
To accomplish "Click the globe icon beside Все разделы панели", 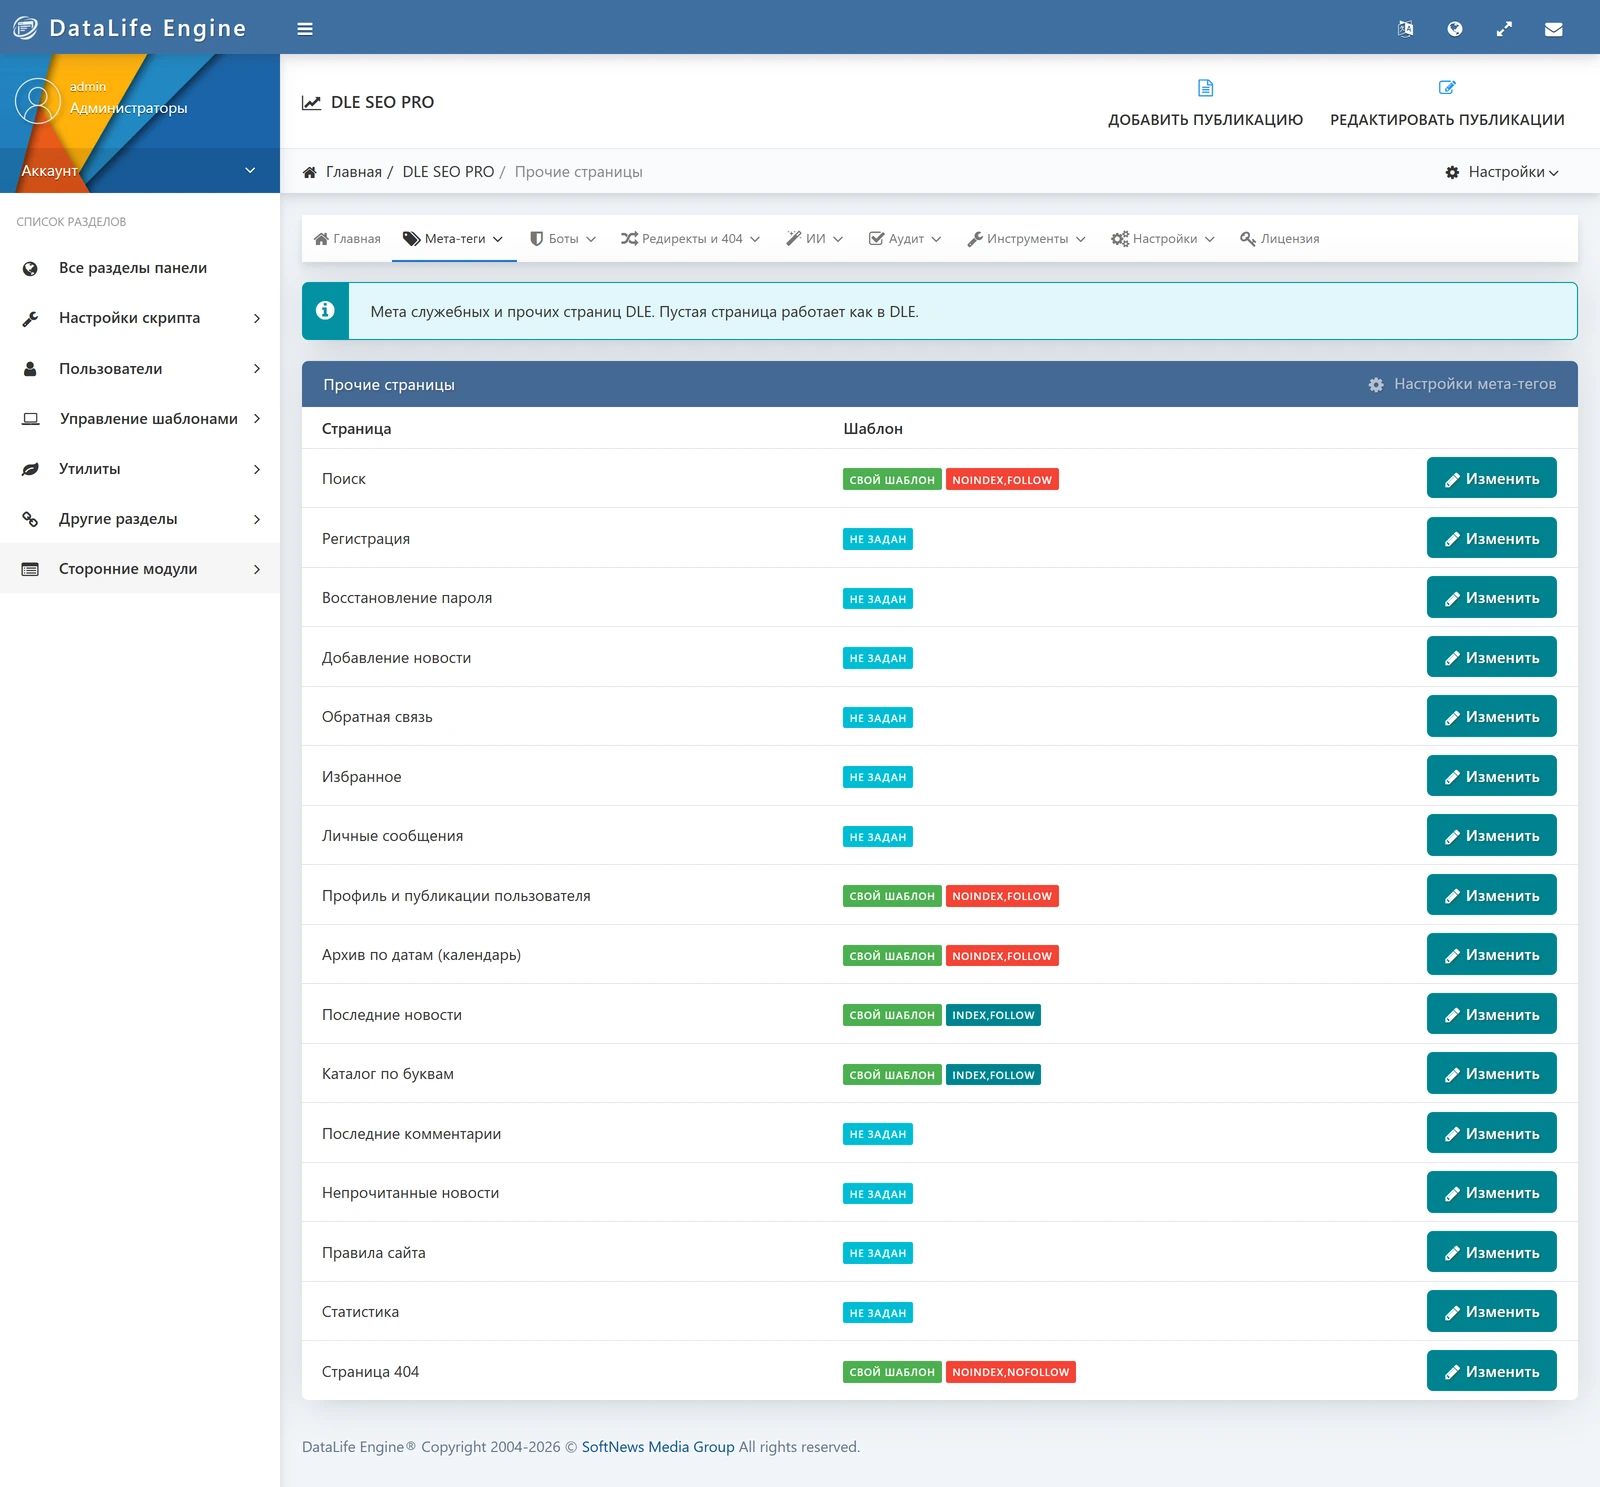I will [x=30, y=268].
